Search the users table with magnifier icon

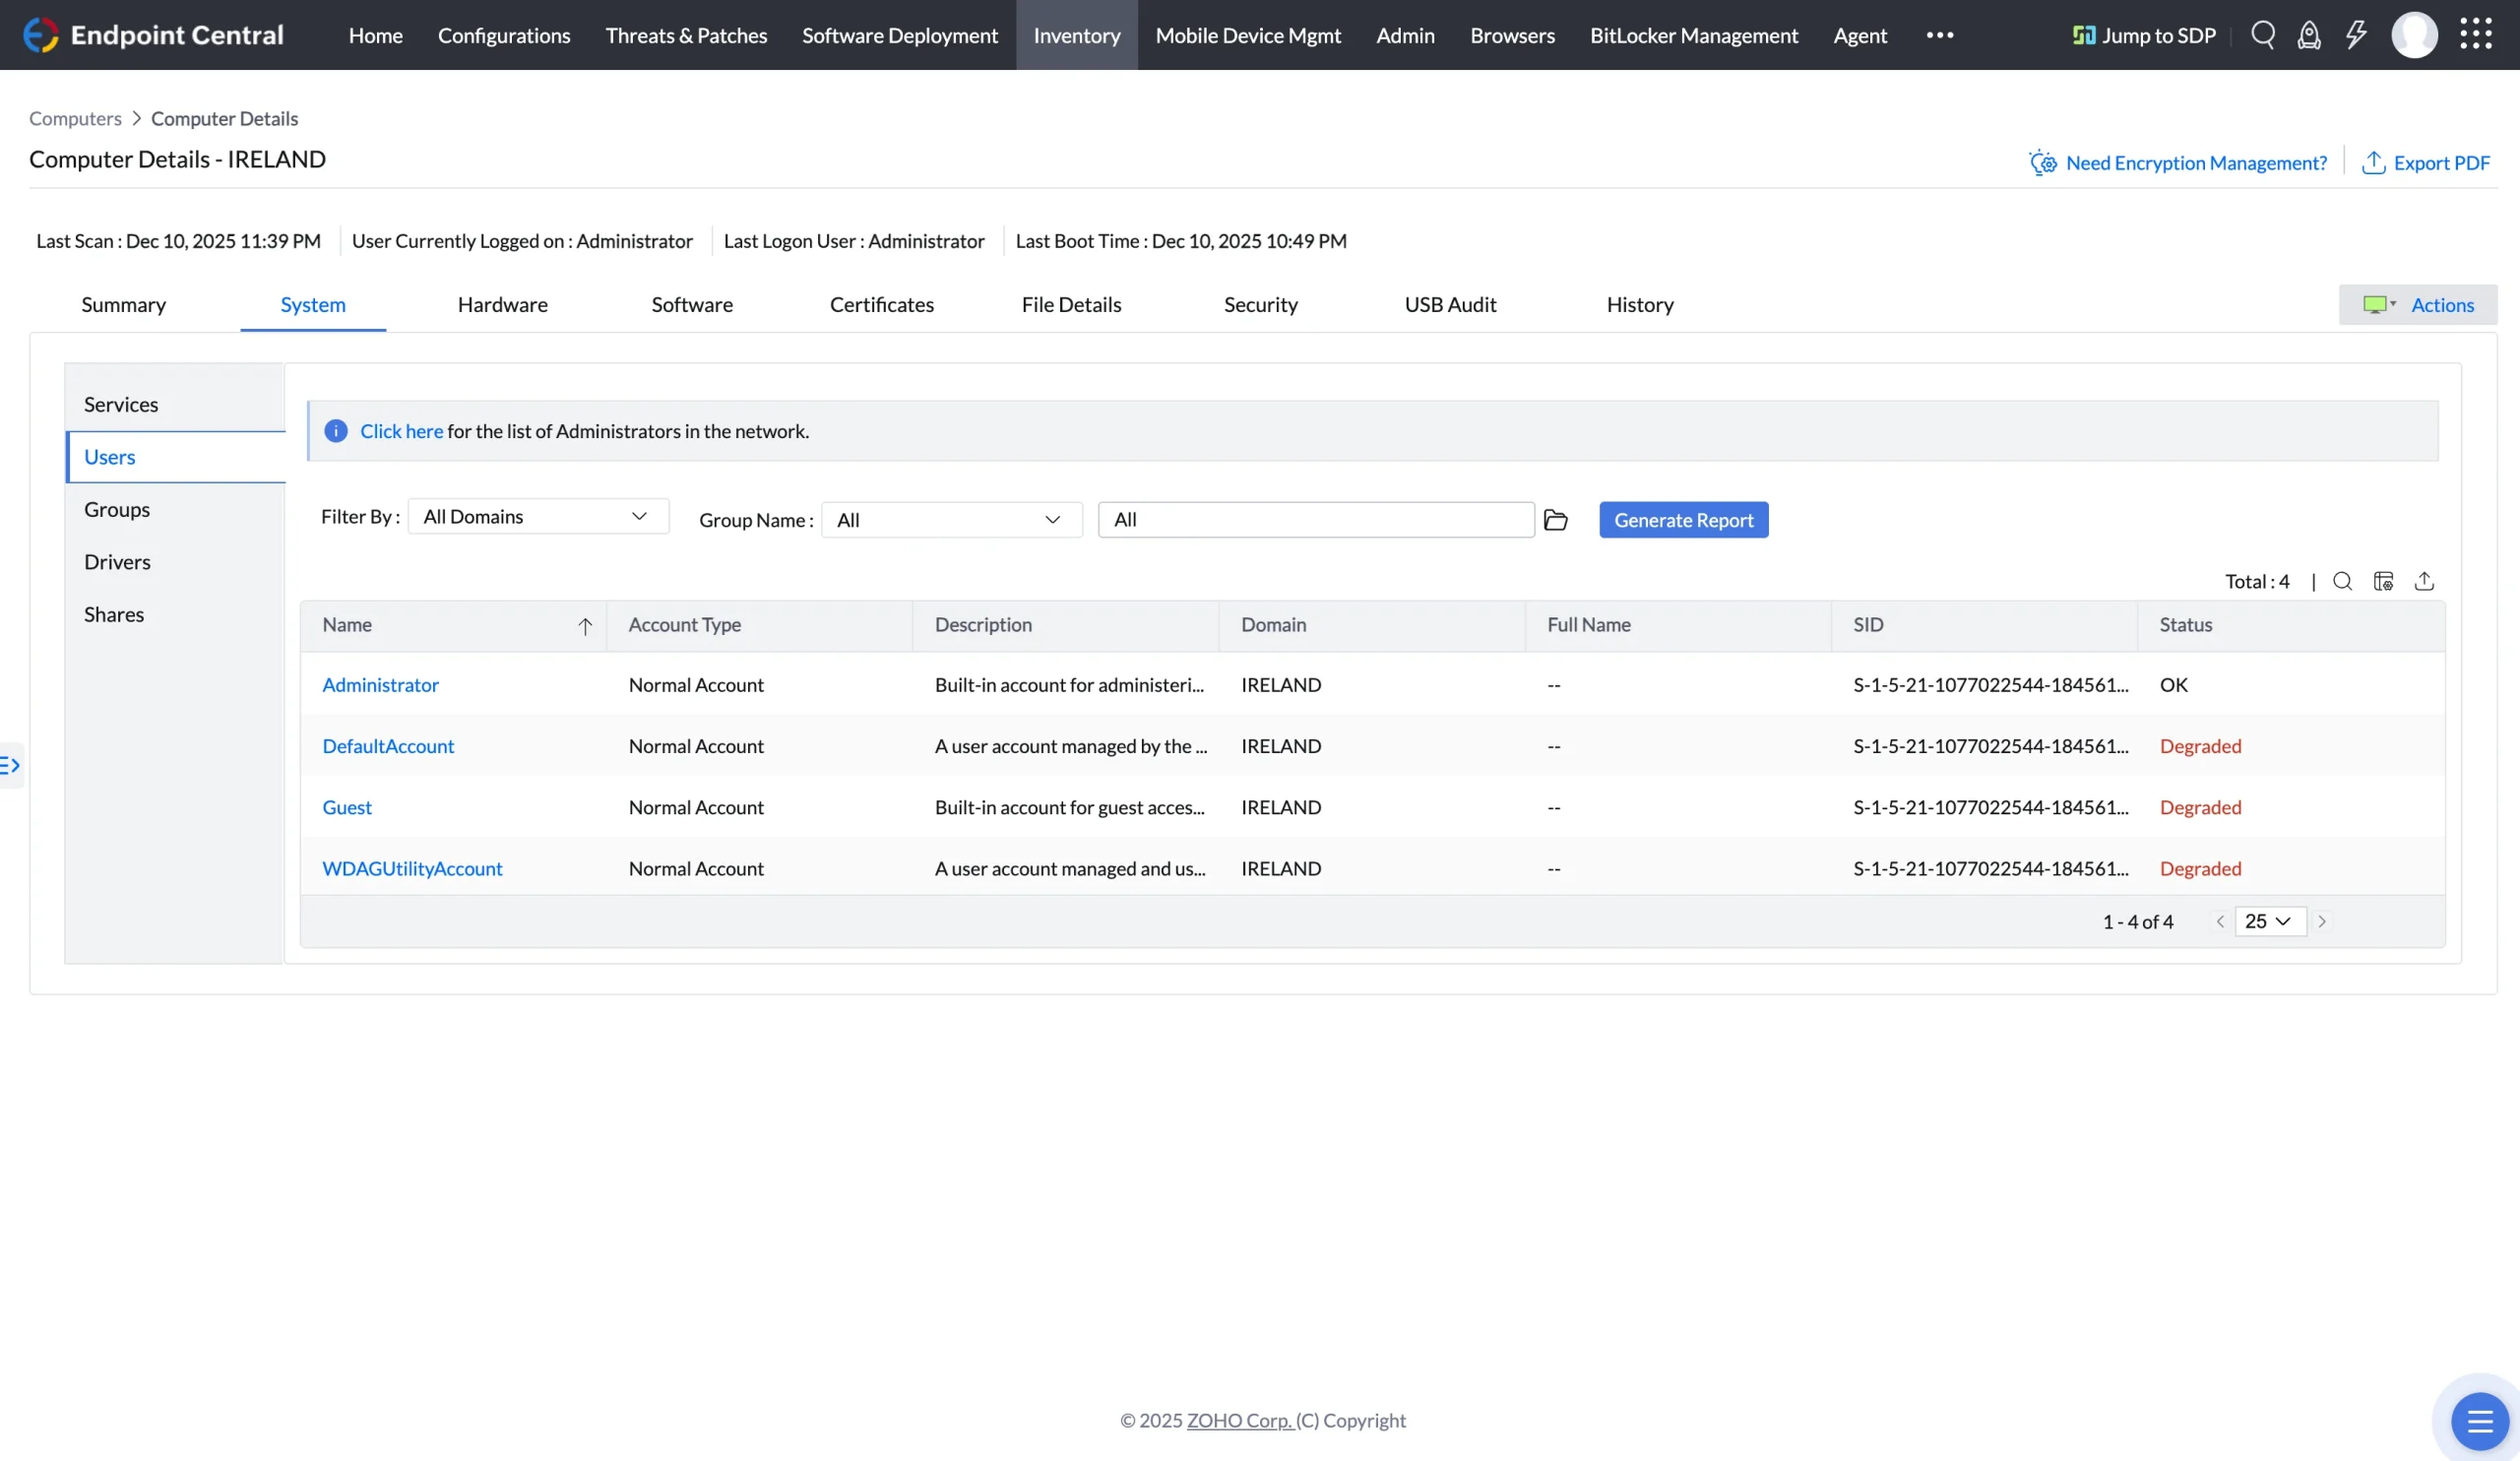pos(2343,581)
